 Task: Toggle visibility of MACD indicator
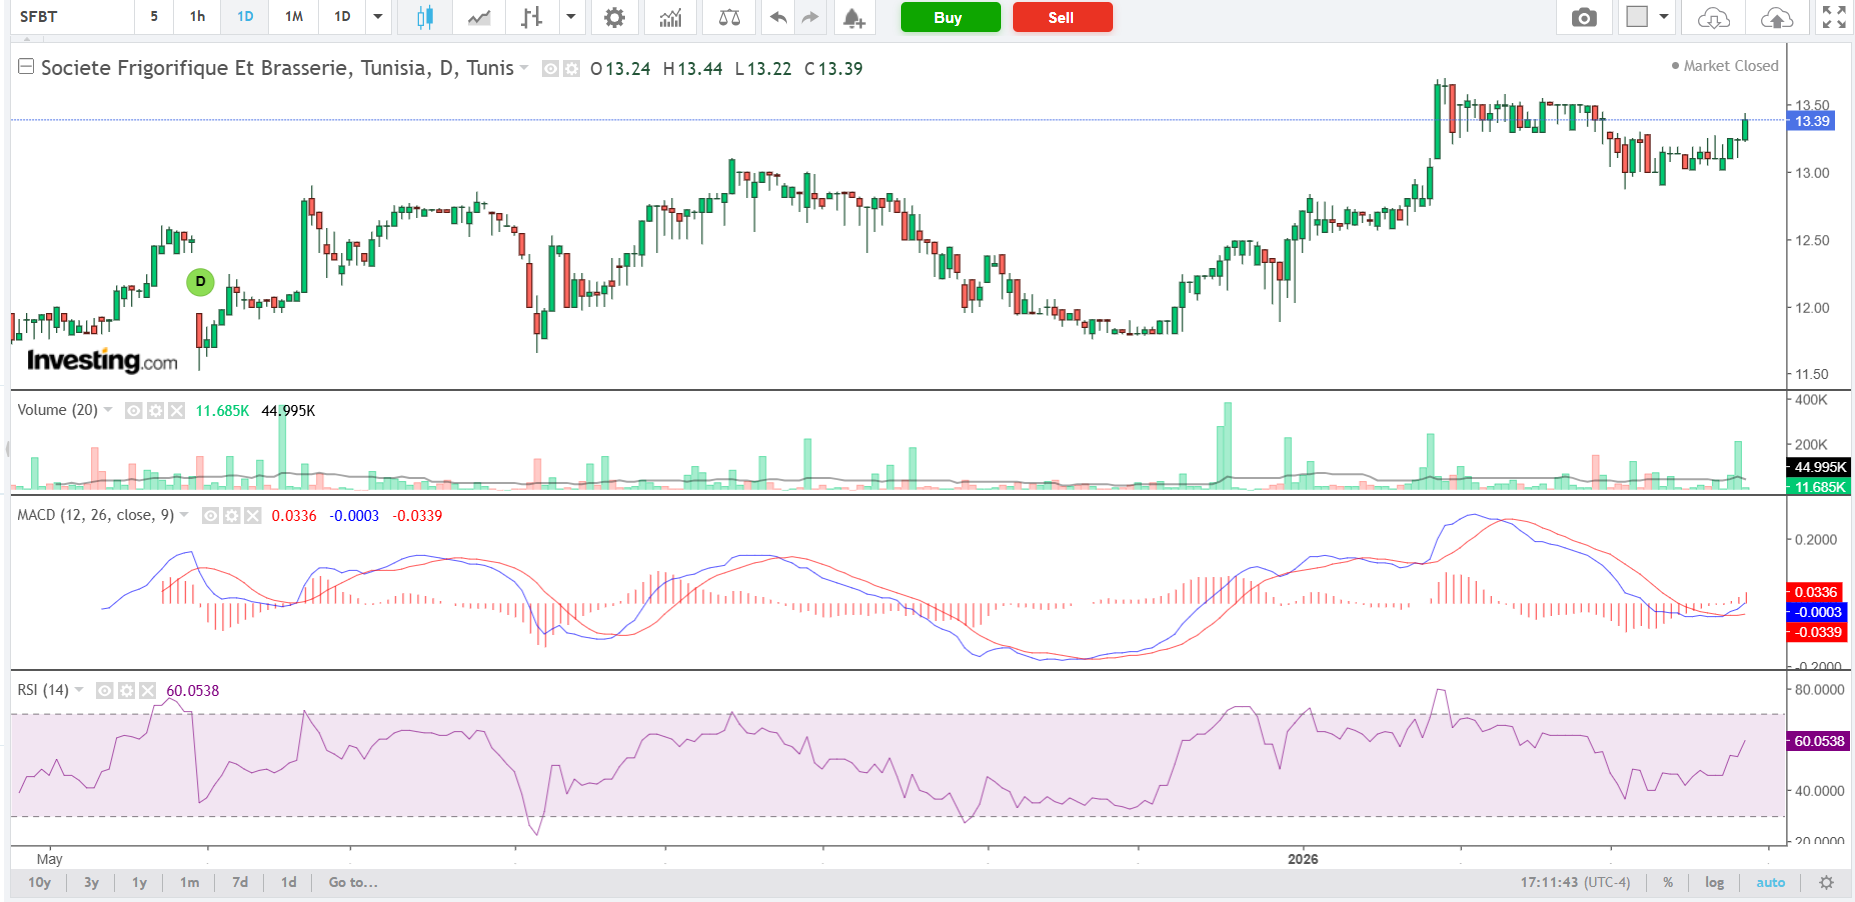[211, 516]
